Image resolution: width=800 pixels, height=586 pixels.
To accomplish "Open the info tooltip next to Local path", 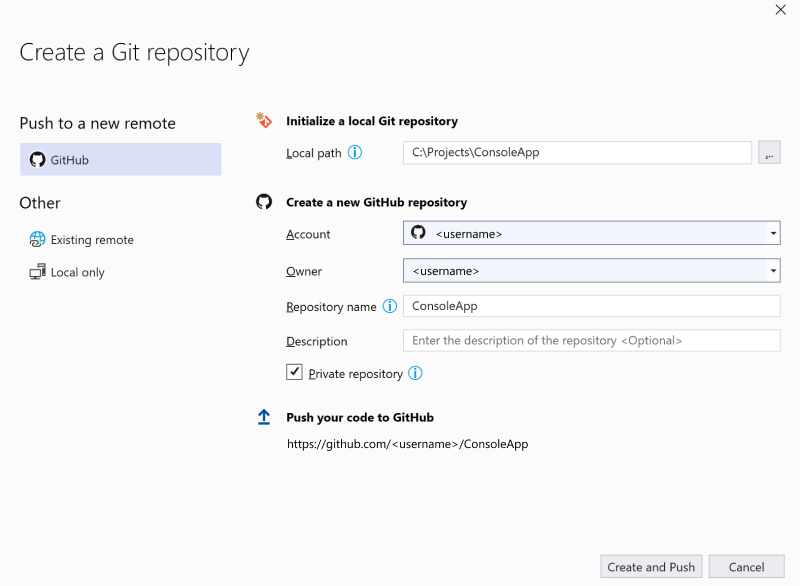I will pyautogui.click(x=355, y=152).
